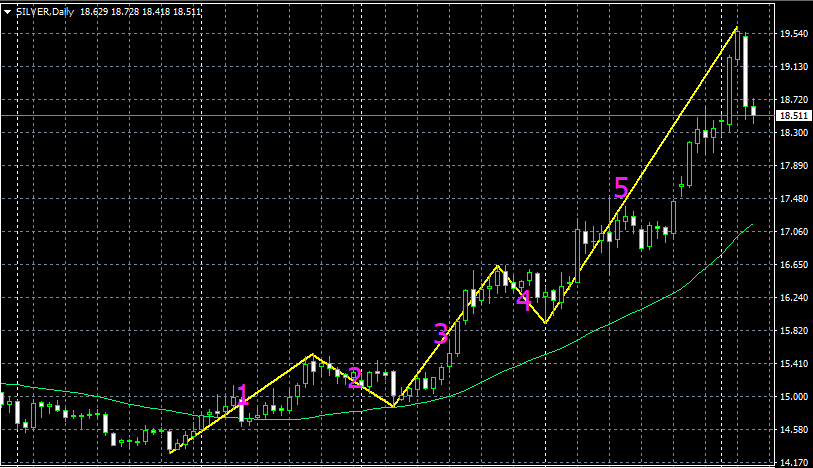The height and width of the screenshot is (468, 813).
Task: Click the 16.650 price scale label
Action: [794, 264]
